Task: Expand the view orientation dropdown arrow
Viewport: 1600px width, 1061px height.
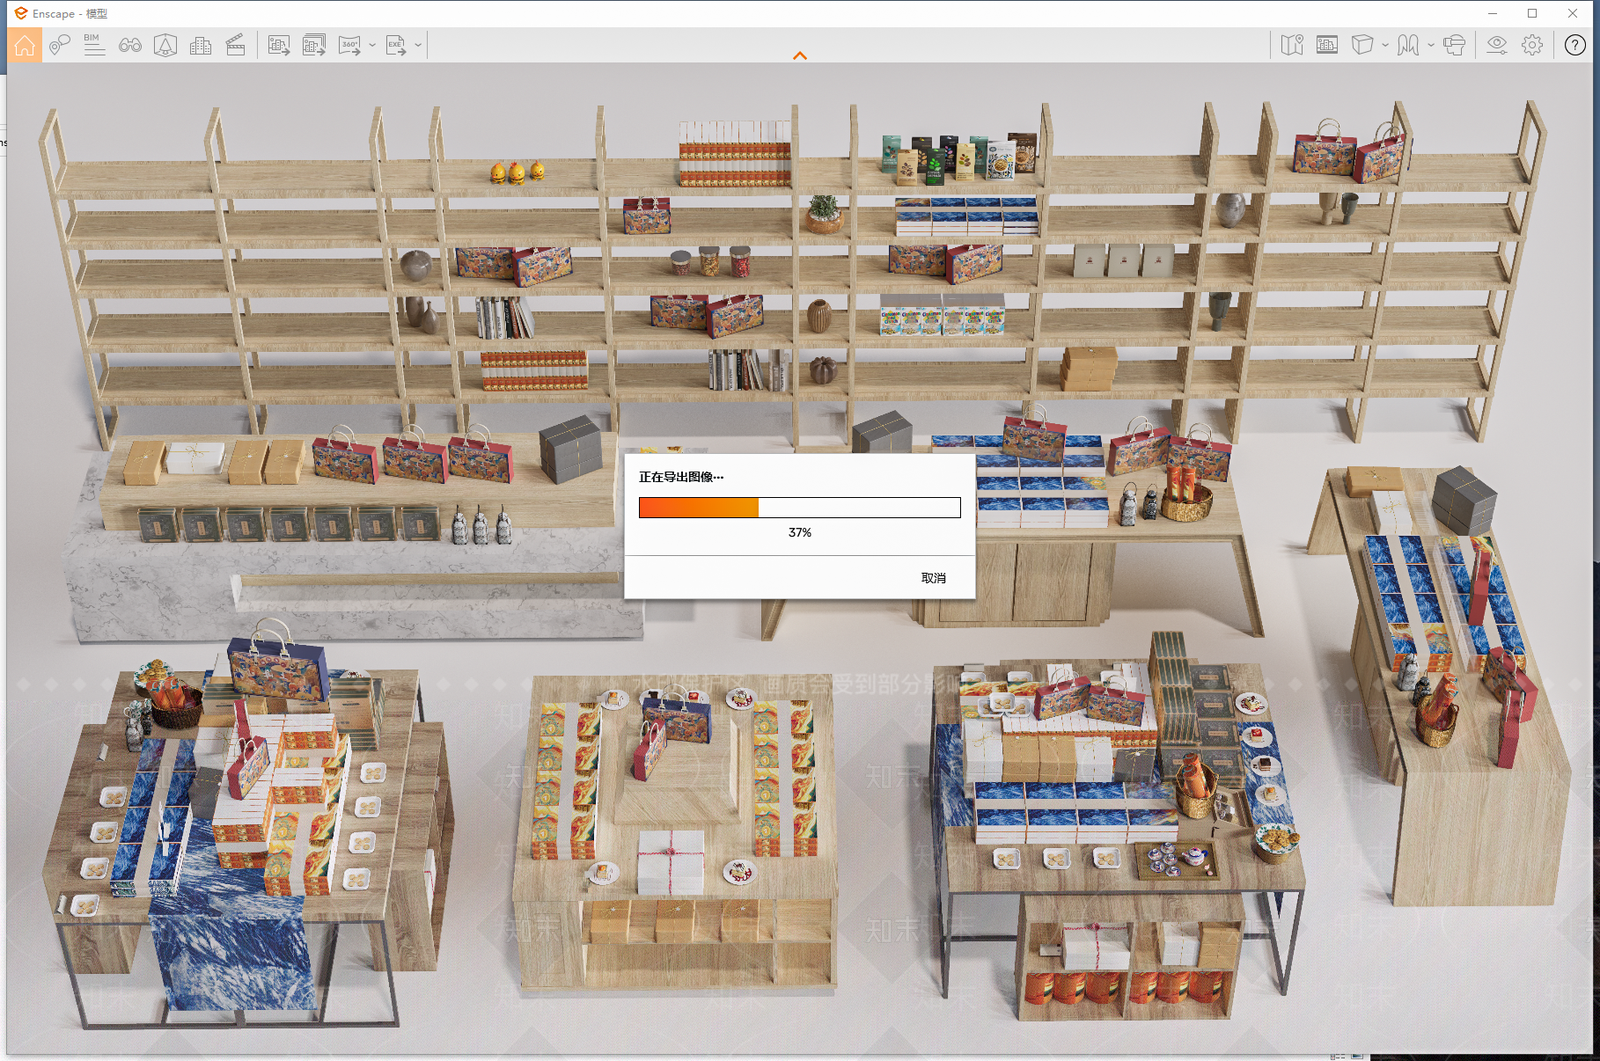Action: click(1385, 45)
